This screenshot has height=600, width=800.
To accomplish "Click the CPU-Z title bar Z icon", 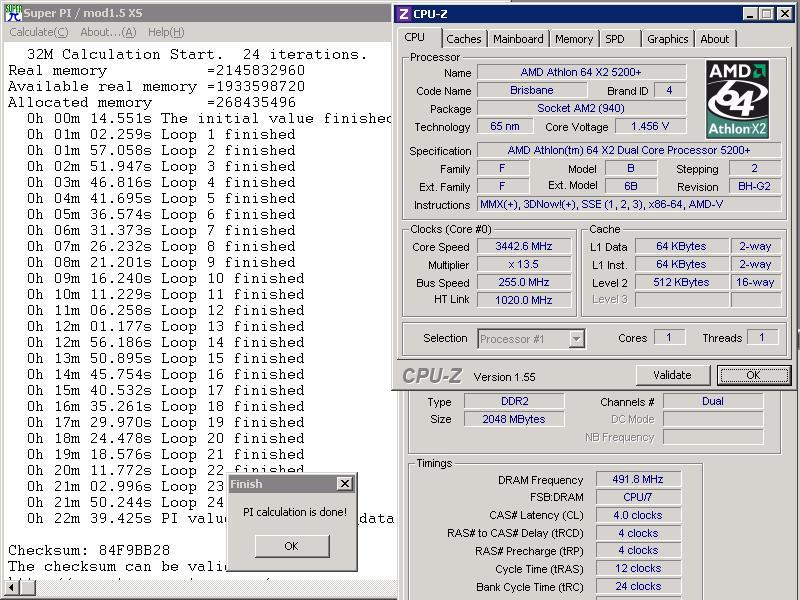I will [403, 14].
